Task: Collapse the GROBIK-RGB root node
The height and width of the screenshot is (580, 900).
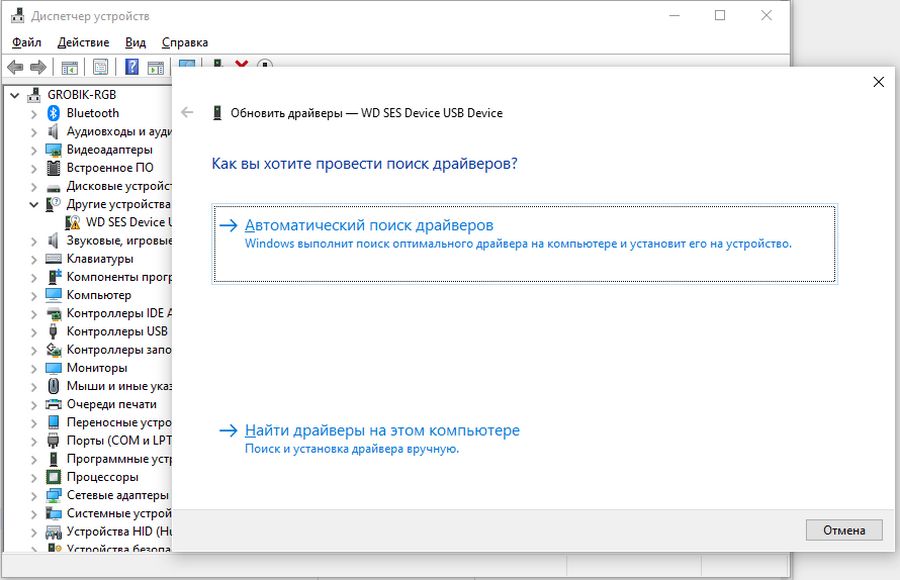Action: 15,95
